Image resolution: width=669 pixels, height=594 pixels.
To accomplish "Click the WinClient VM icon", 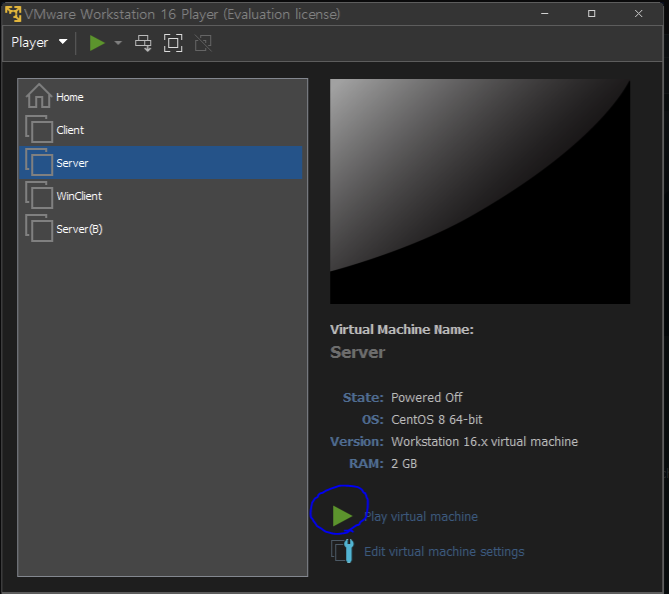I will 39,195.
